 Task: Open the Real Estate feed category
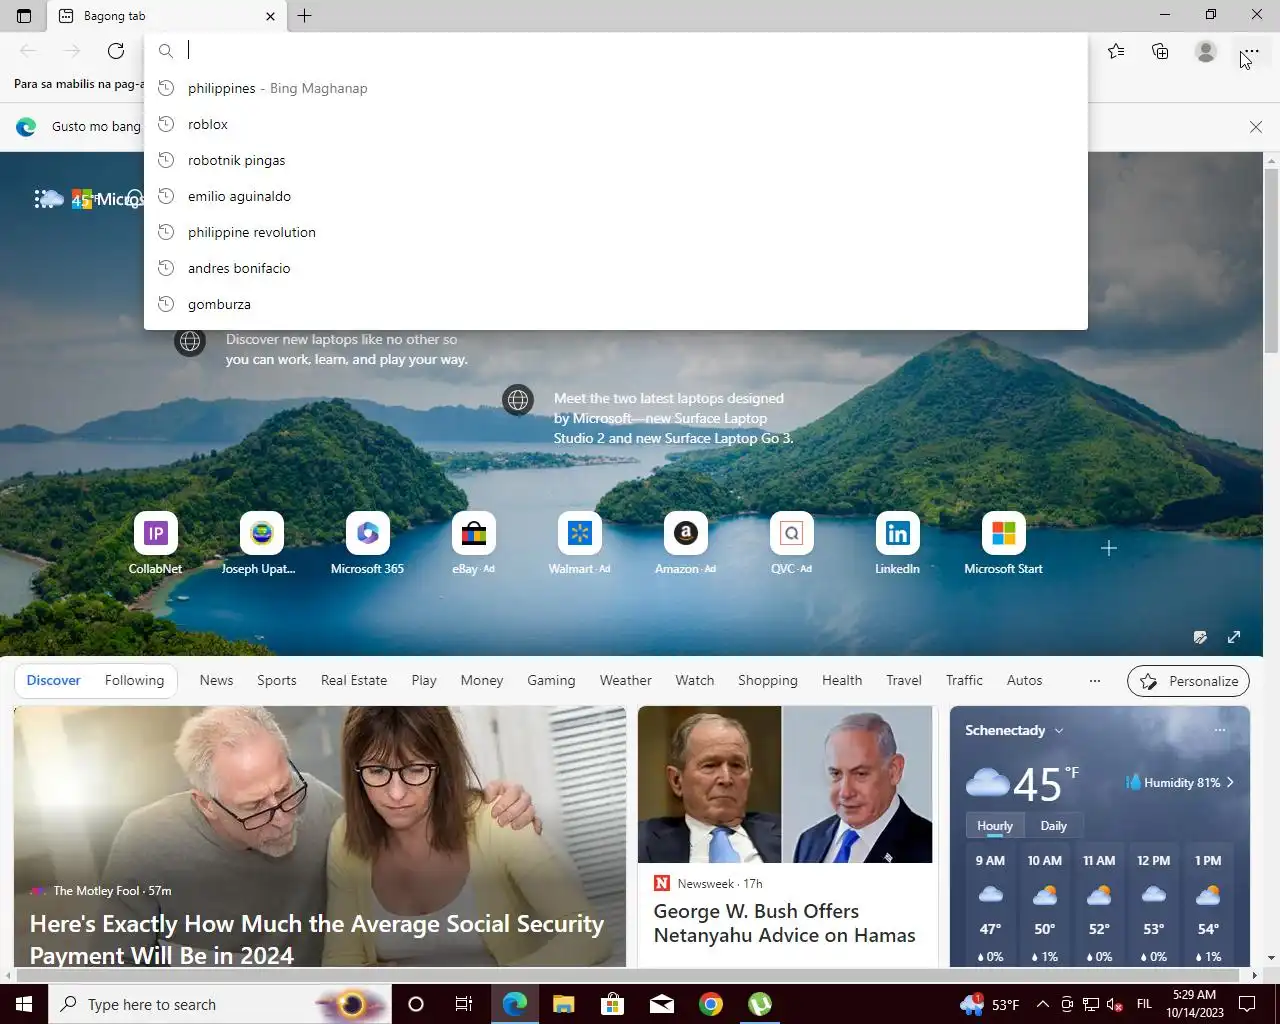(x=354, y=680)
